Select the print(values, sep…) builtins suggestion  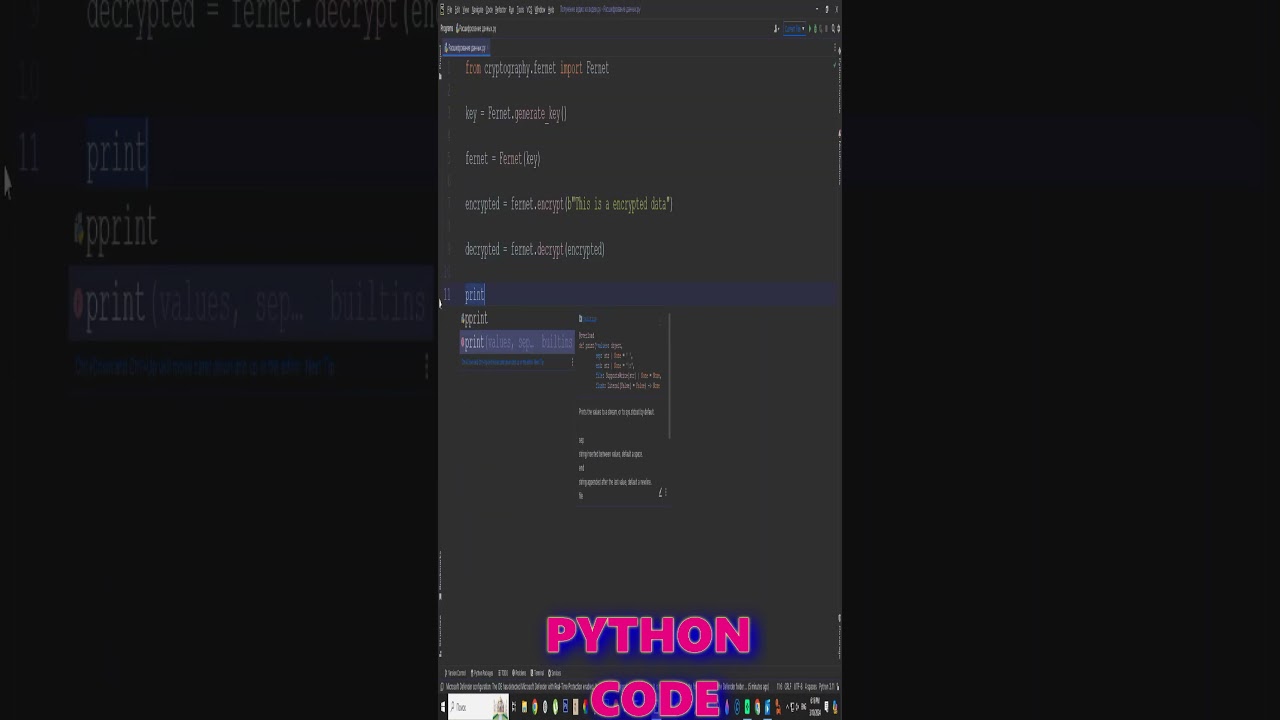517,342
